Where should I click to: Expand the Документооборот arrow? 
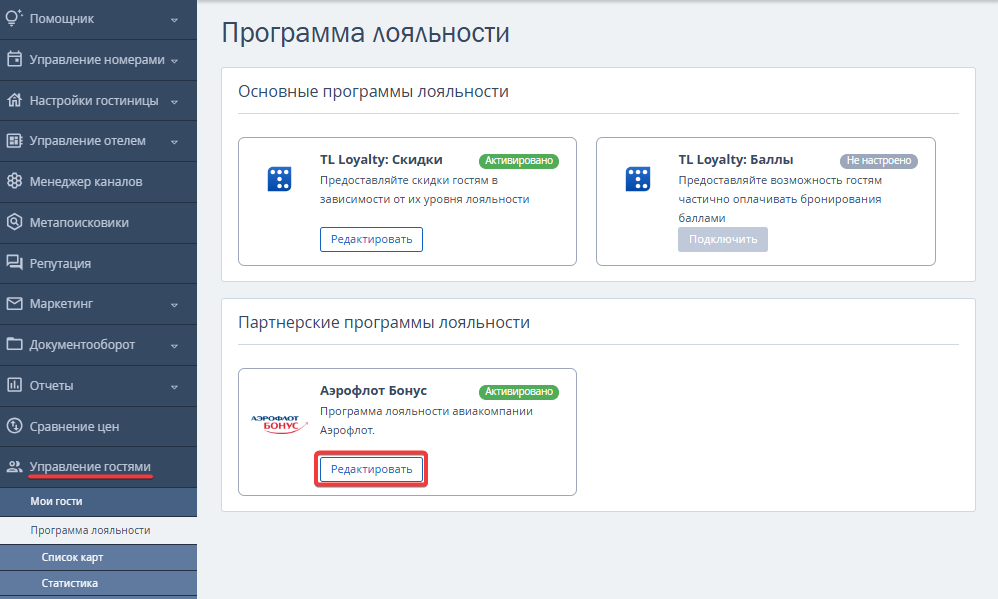click(174, 346)
